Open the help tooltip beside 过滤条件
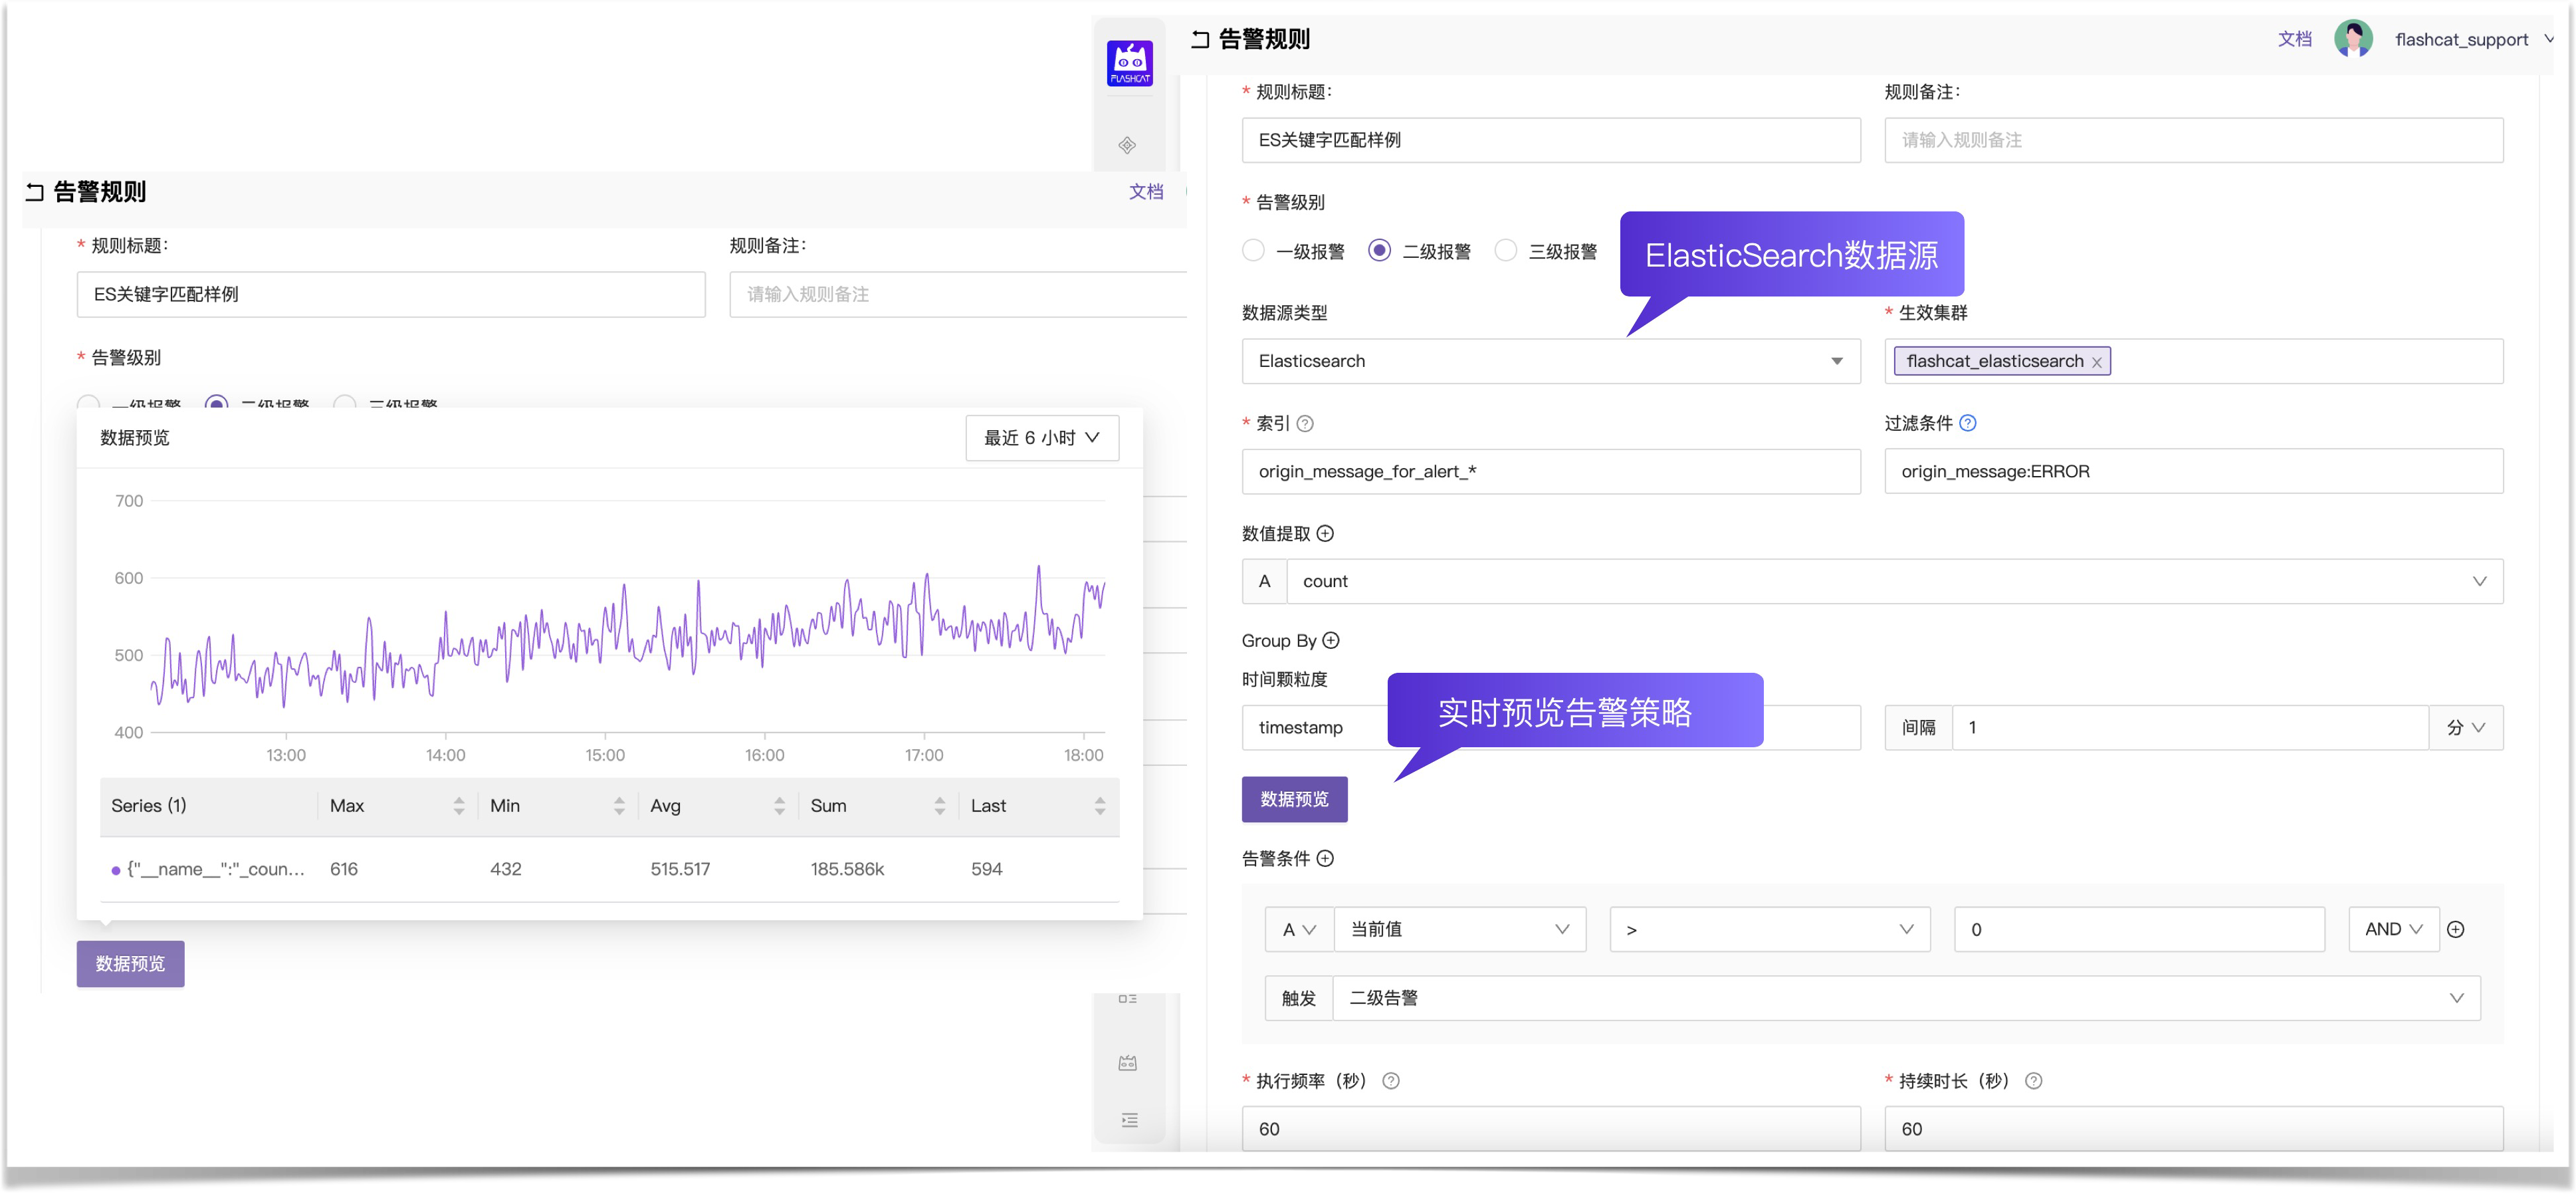Viewport: 2576px width, 1194px height. tap(1968, 423)
